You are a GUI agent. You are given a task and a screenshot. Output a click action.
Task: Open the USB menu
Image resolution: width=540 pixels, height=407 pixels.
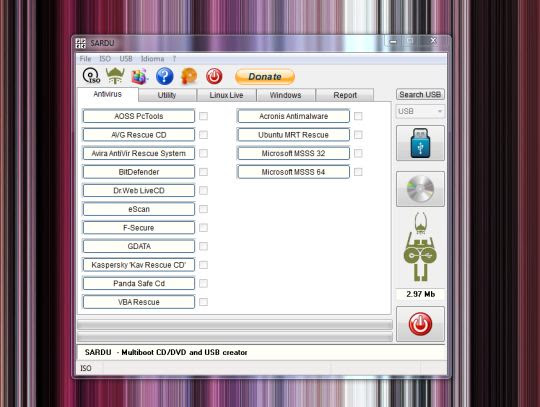tap(126, 59)
